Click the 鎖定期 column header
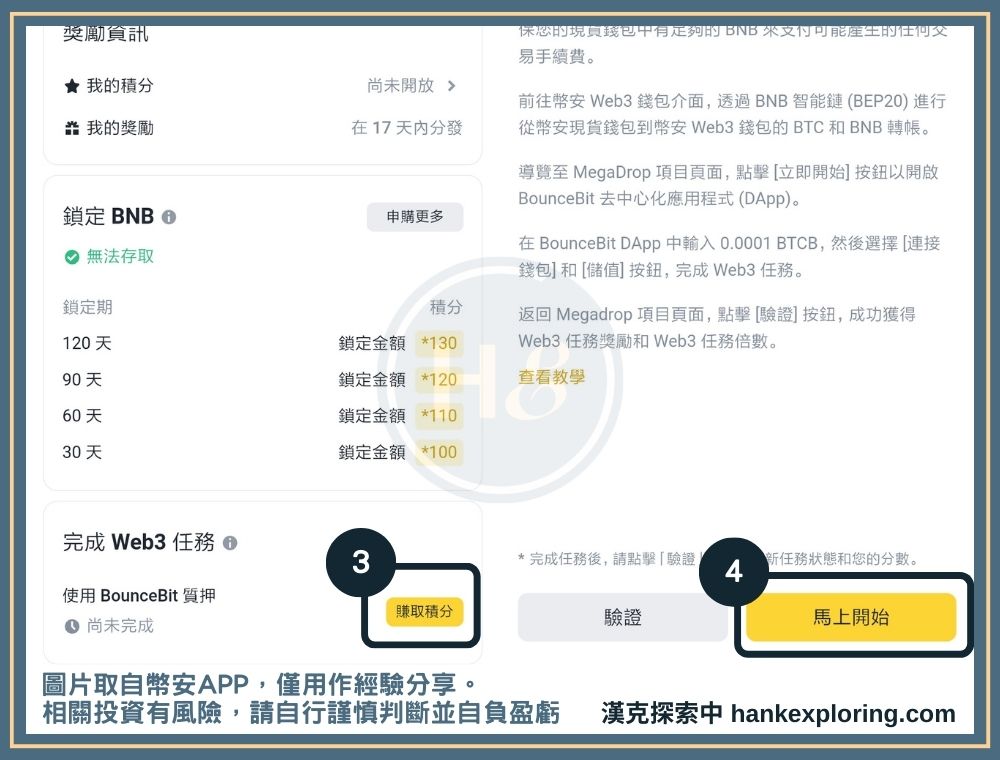Viewport: 1000px width, 760px height. coord(87,307)
